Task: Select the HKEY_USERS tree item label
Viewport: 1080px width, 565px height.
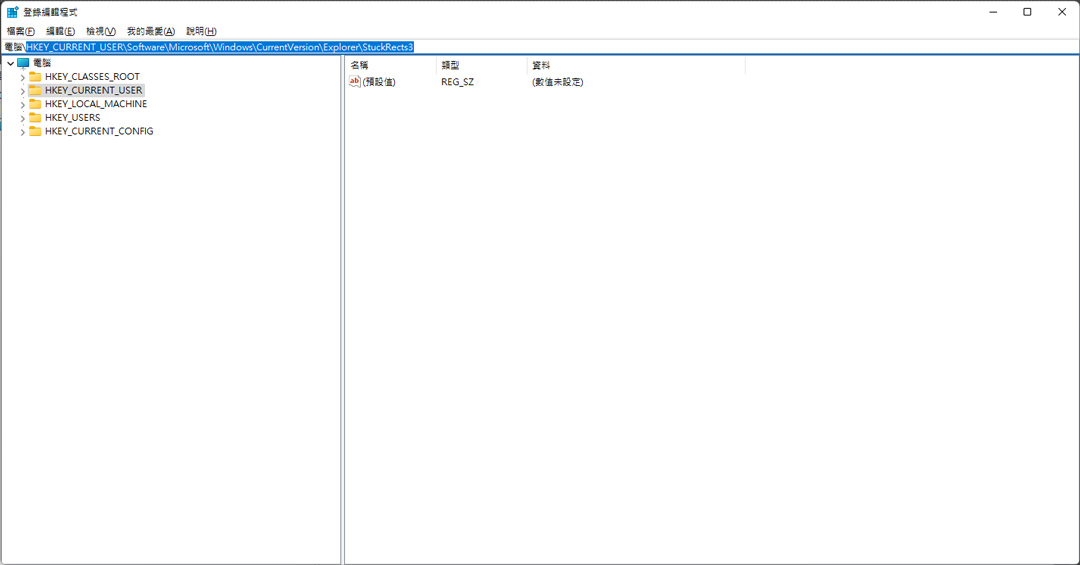Action: click(x=72, y=118)
